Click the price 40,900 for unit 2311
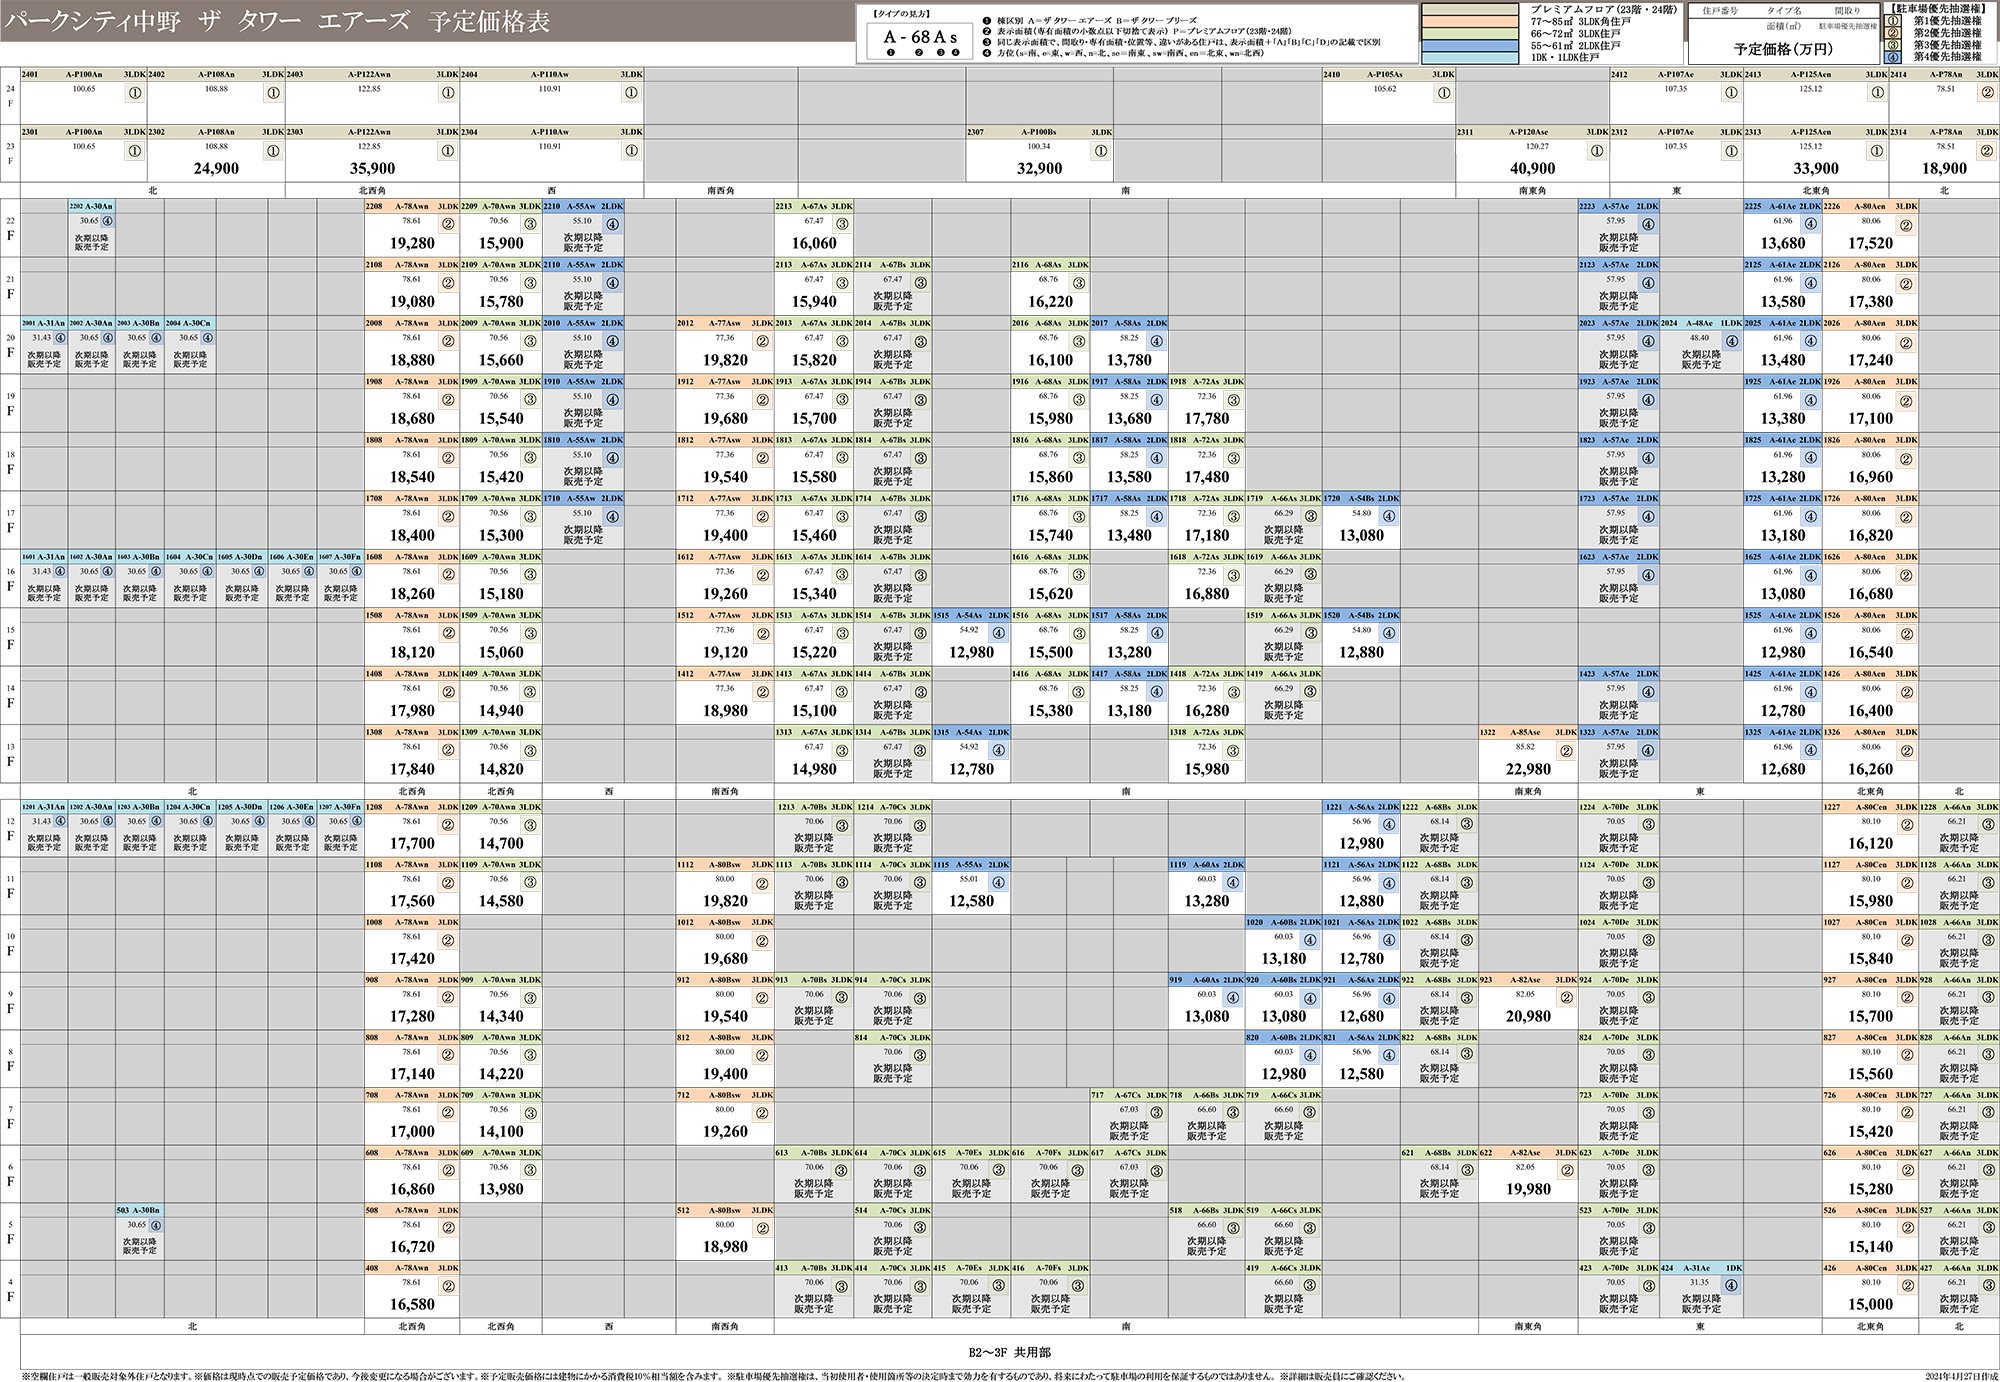2000x1382 pixels. click(1532, 169)
